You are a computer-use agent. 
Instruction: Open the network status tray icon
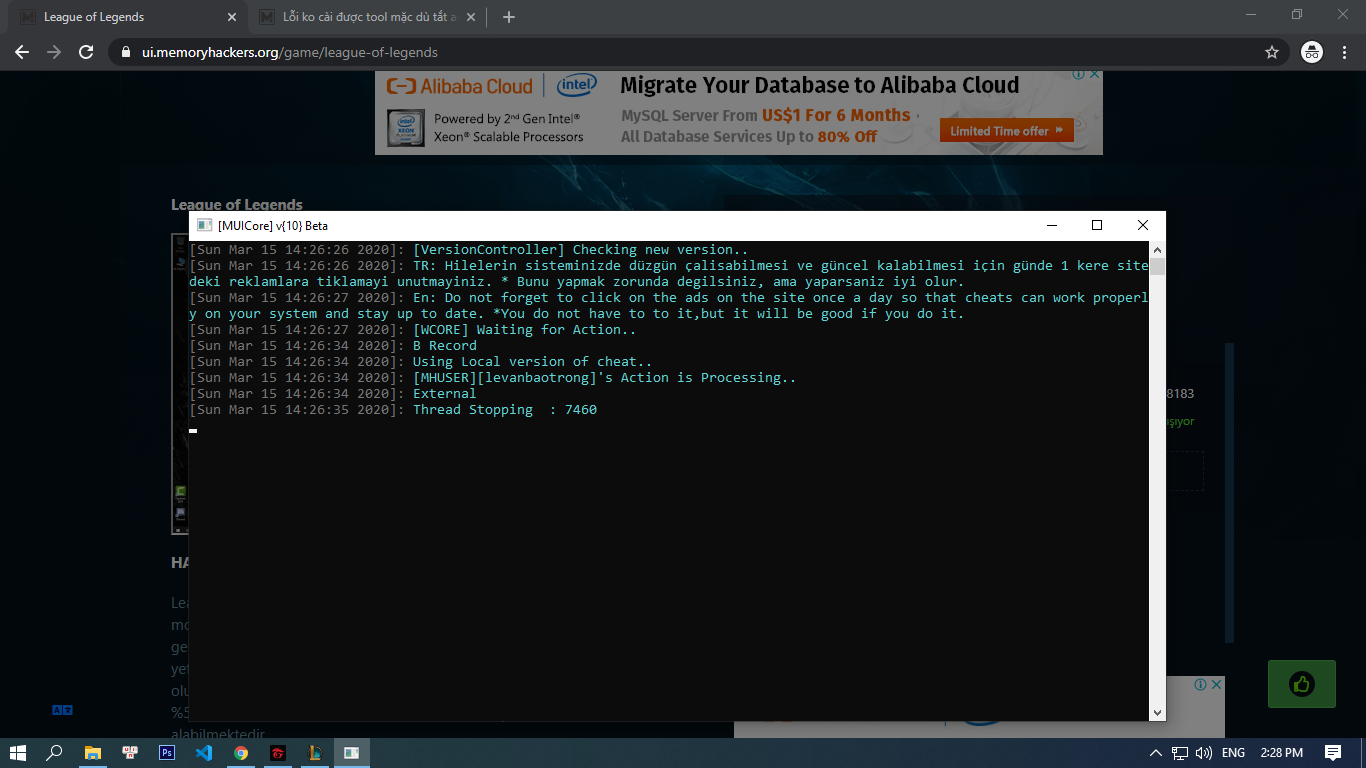tap(1180, 752)
